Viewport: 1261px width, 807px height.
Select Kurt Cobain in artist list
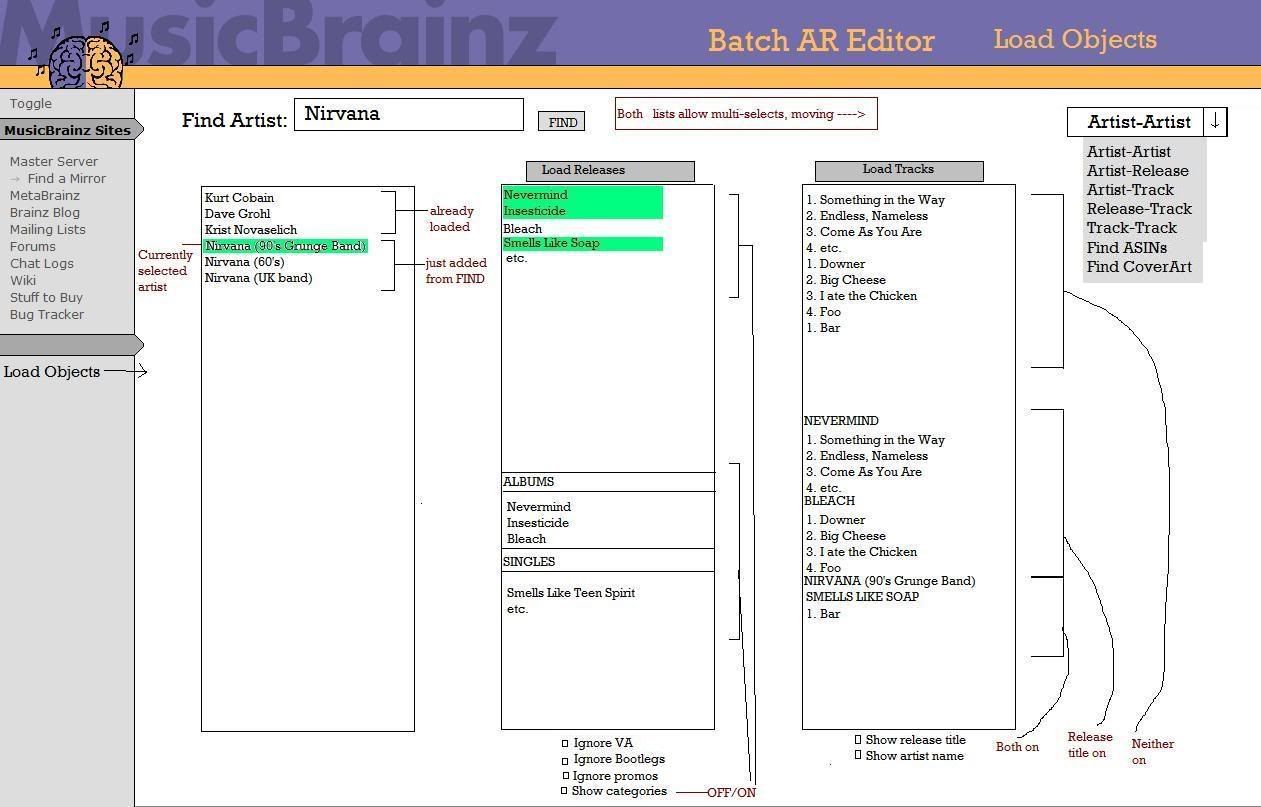(x=239, y=198)
